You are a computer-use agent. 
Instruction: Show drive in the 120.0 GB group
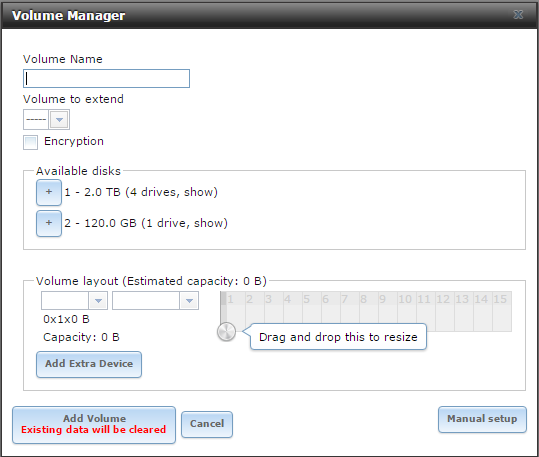(209, 223)
